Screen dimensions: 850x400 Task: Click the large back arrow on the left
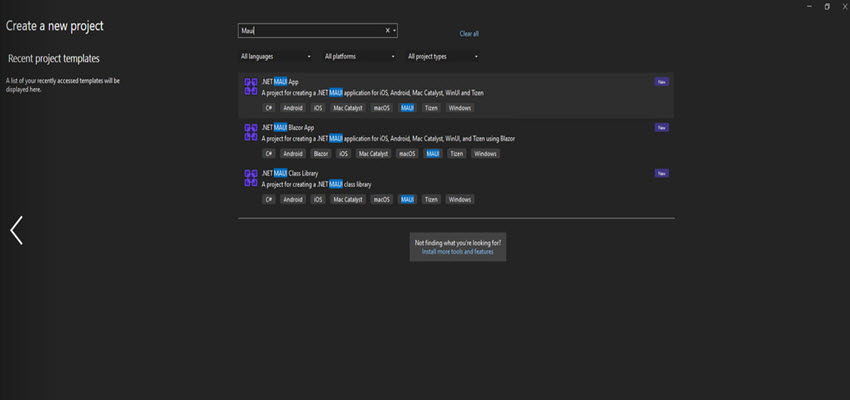tap(16, 231)
